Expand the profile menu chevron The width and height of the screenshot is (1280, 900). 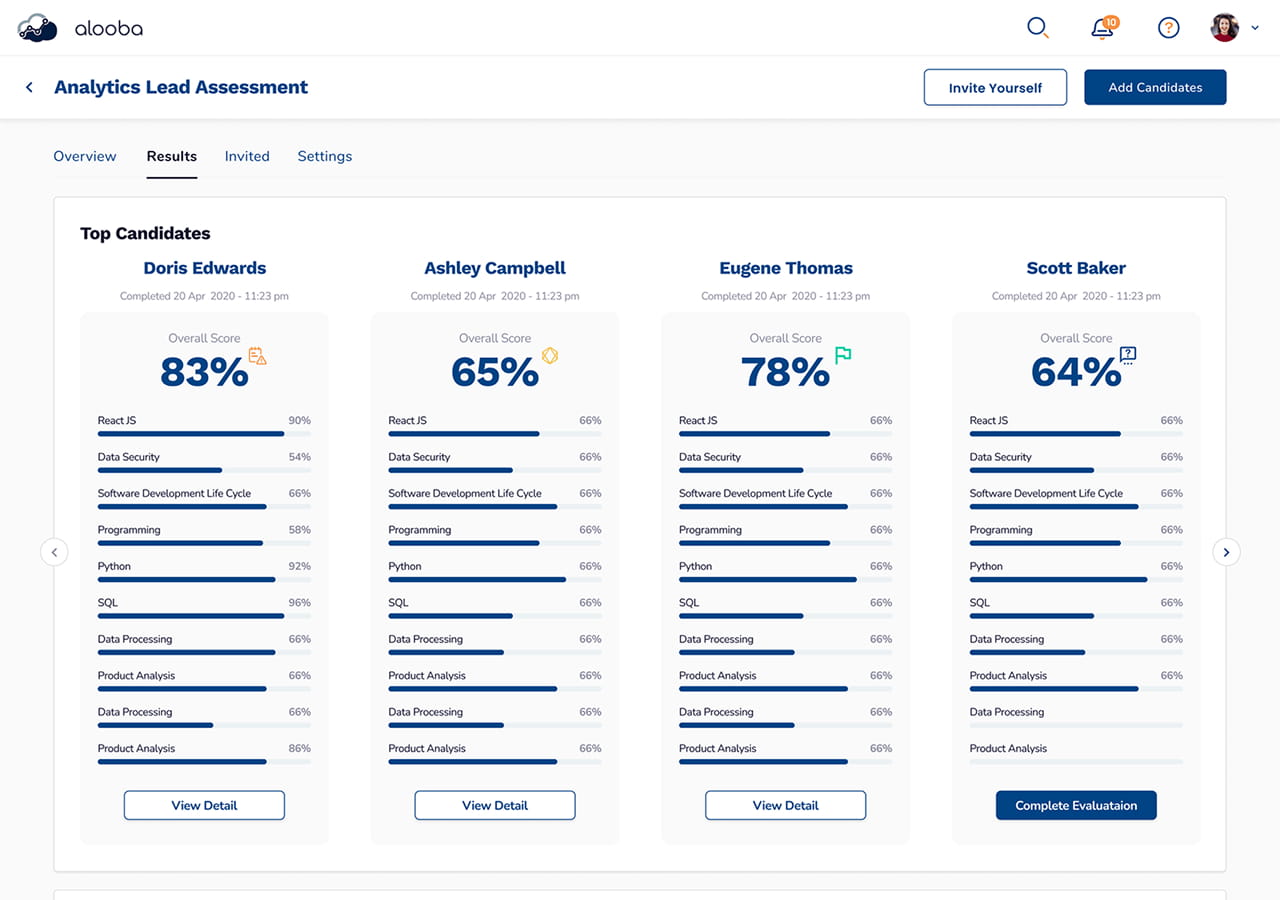[x=1255, y=28]
